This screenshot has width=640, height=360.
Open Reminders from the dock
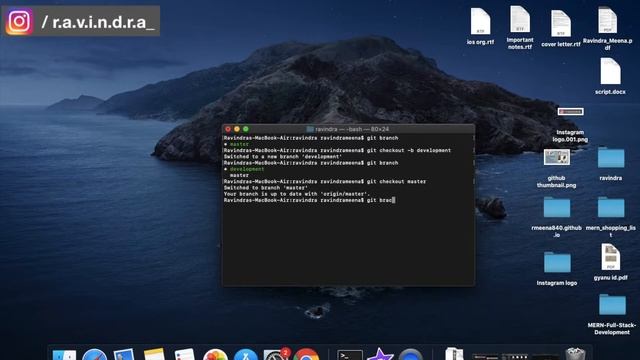pos(184,354)
